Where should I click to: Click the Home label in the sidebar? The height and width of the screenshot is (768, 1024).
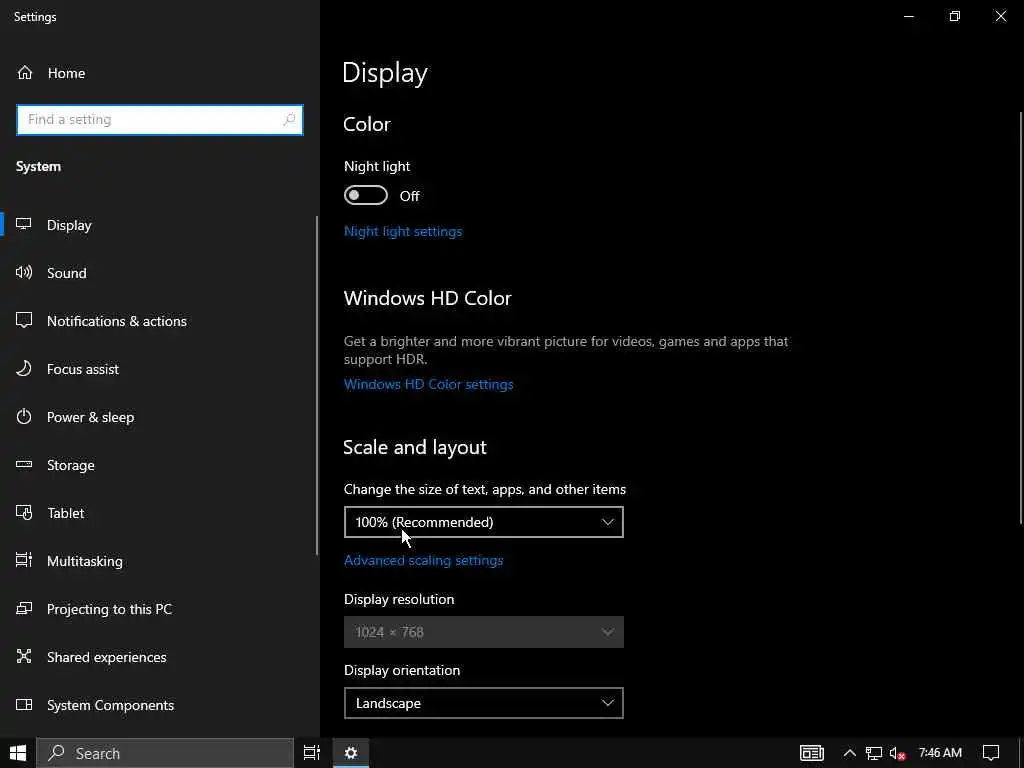tap(66, 73)
